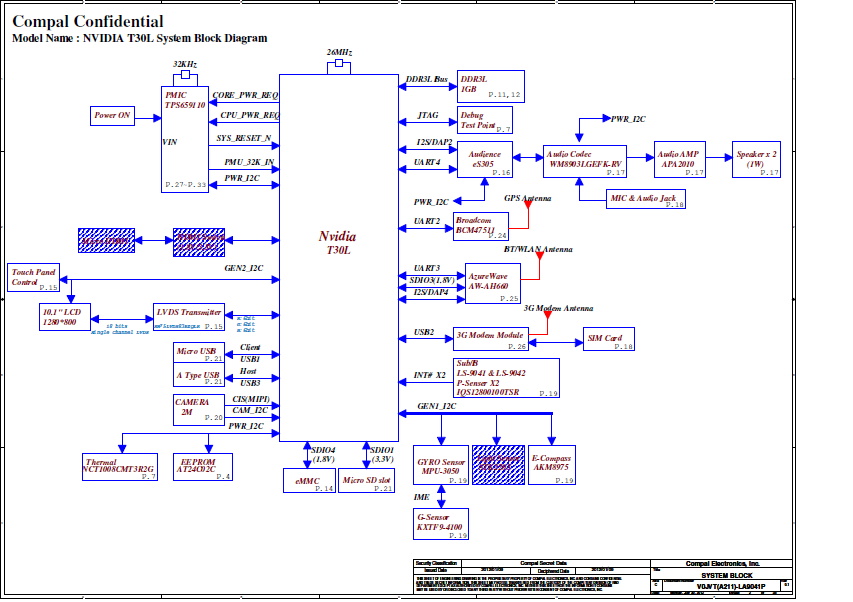Select the "DDR3L 1GB" memory block
Image resolution: width=853 pixels, height=602 pixels.
tap(491, 86)
